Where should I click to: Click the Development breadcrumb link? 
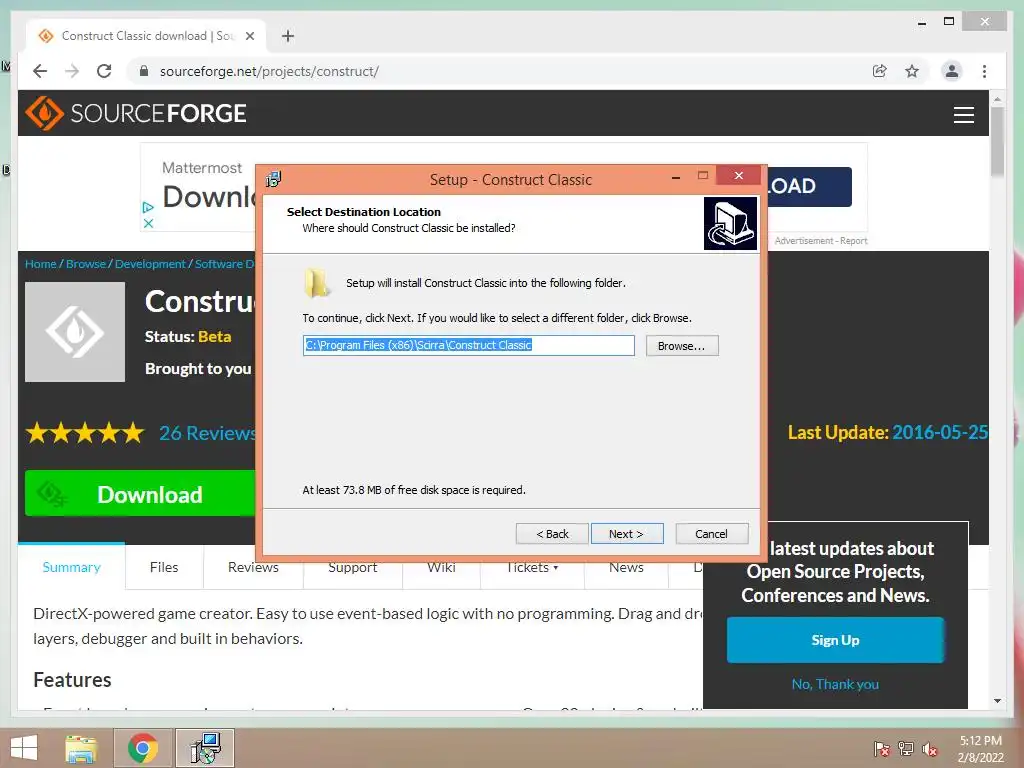point(150,264)
